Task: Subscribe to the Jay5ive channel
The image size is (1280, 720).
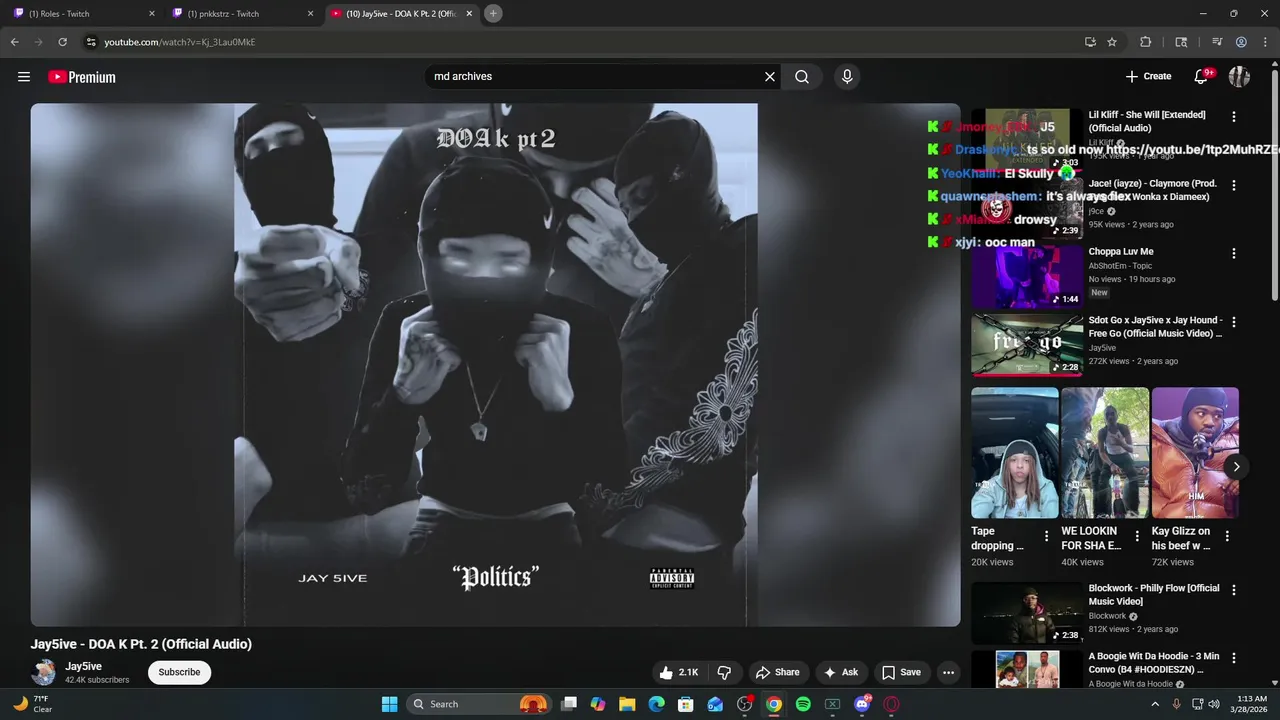Action: click(x=179, y=672)
